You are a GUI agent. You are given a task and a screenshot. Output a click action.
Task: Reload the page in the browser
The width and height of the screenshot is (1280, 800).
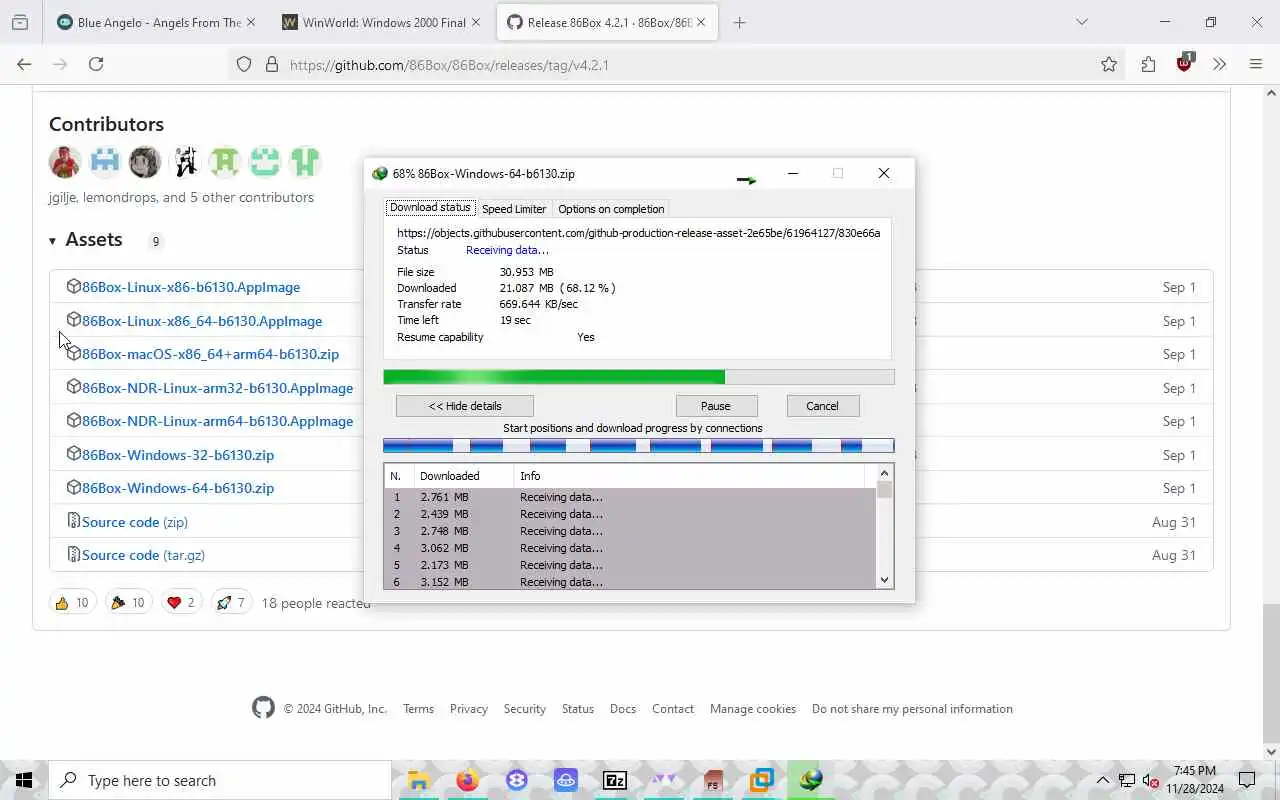96,64
